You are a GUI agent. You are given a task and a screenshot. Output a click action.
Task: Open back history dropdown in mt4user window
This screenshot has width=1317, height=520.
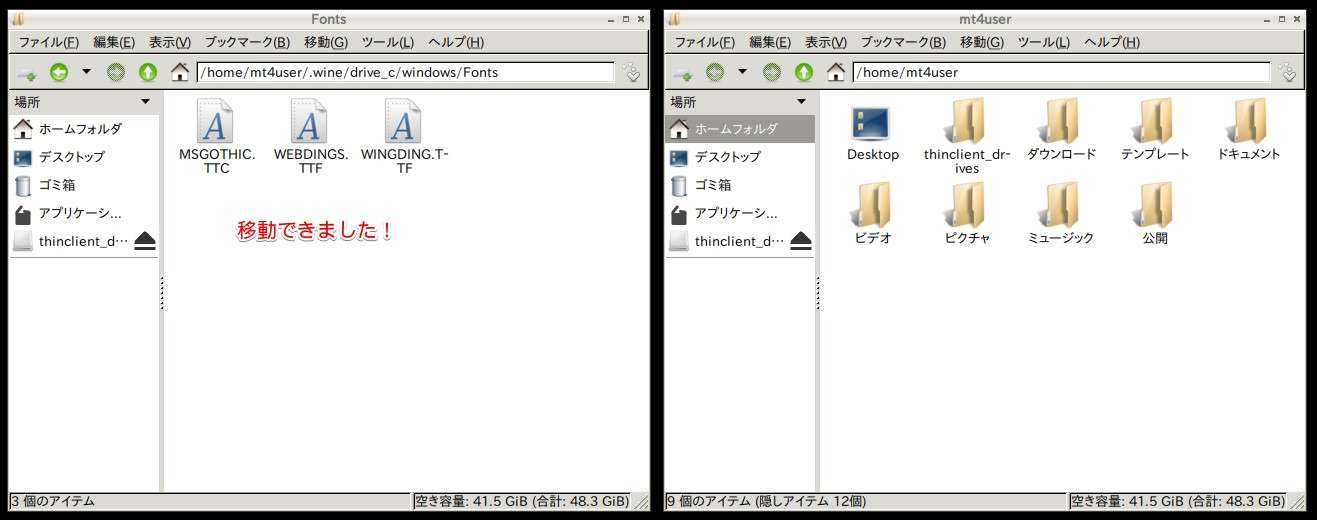click(x=742, y=72)
